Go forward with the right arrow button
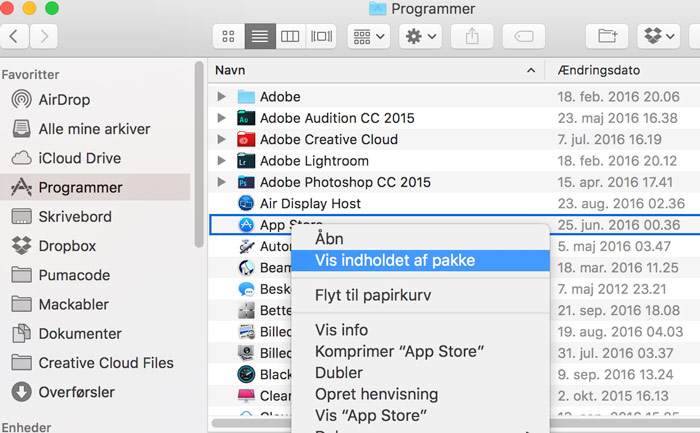 pyautogui.click(x=44, y=36)
